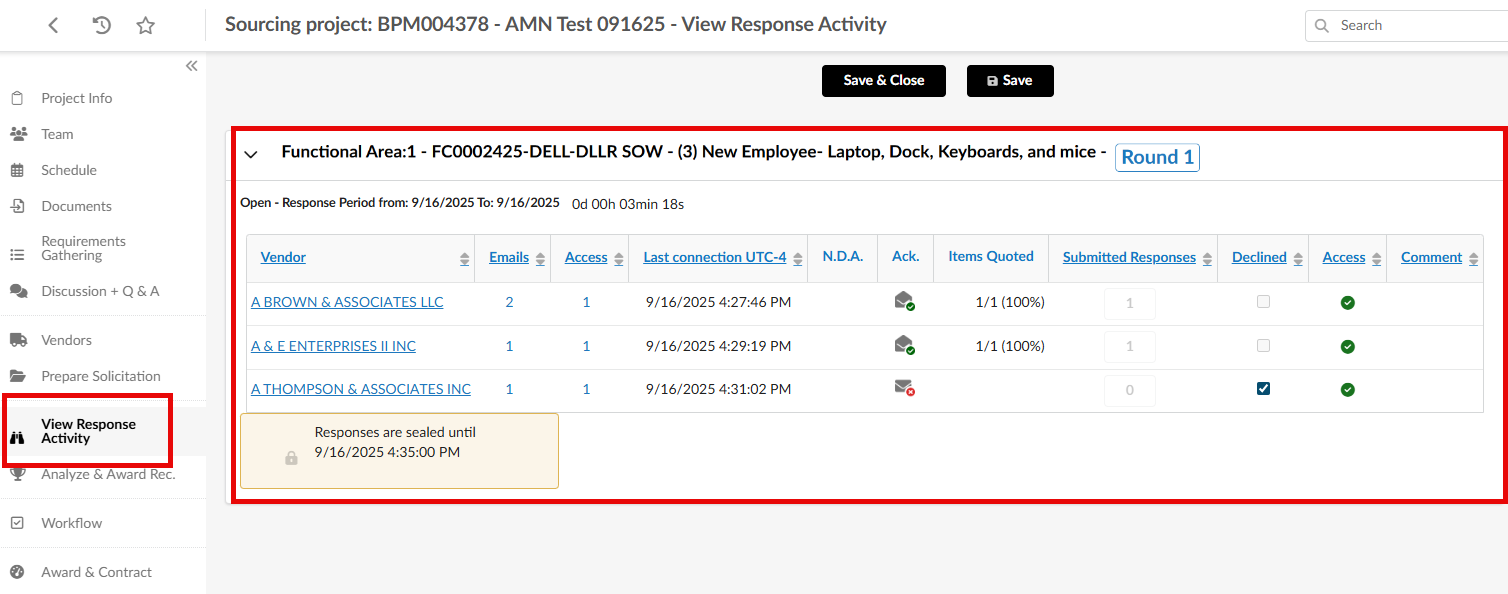Click green access check for A THOMPSON & ASSOCIATES
Image resolution: width=1508 pixels, height=594 pixels.
coord(1347,390)
